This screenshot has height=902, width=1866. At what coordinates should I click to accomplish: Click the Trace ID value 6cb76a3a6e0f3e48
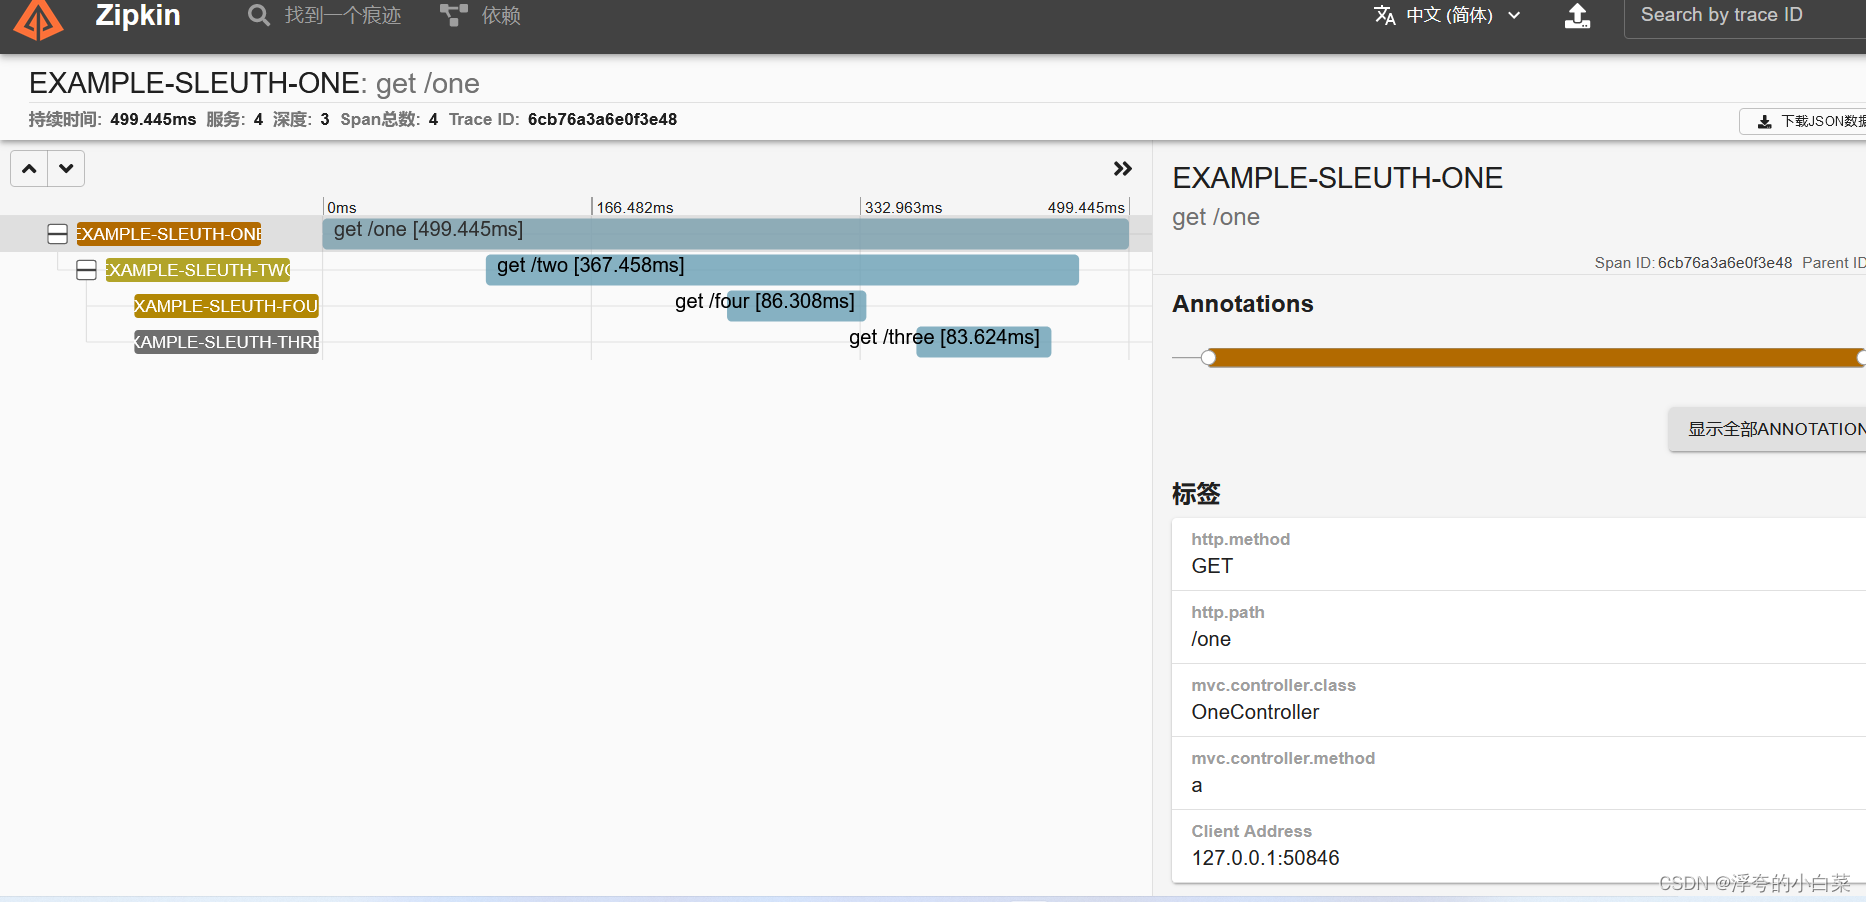pyautogui.click(x=602, y=119)
